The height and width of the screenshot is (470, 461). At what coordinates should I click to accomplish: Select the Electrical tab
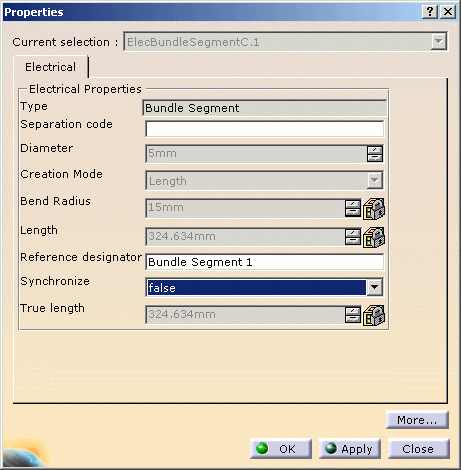click(x=50, y=67)
